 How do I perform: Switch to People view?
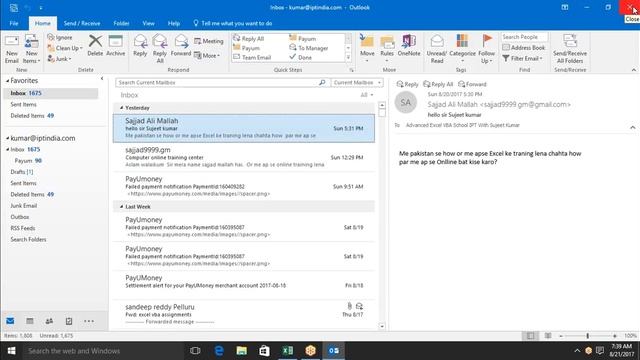click(x=49, y=321)
